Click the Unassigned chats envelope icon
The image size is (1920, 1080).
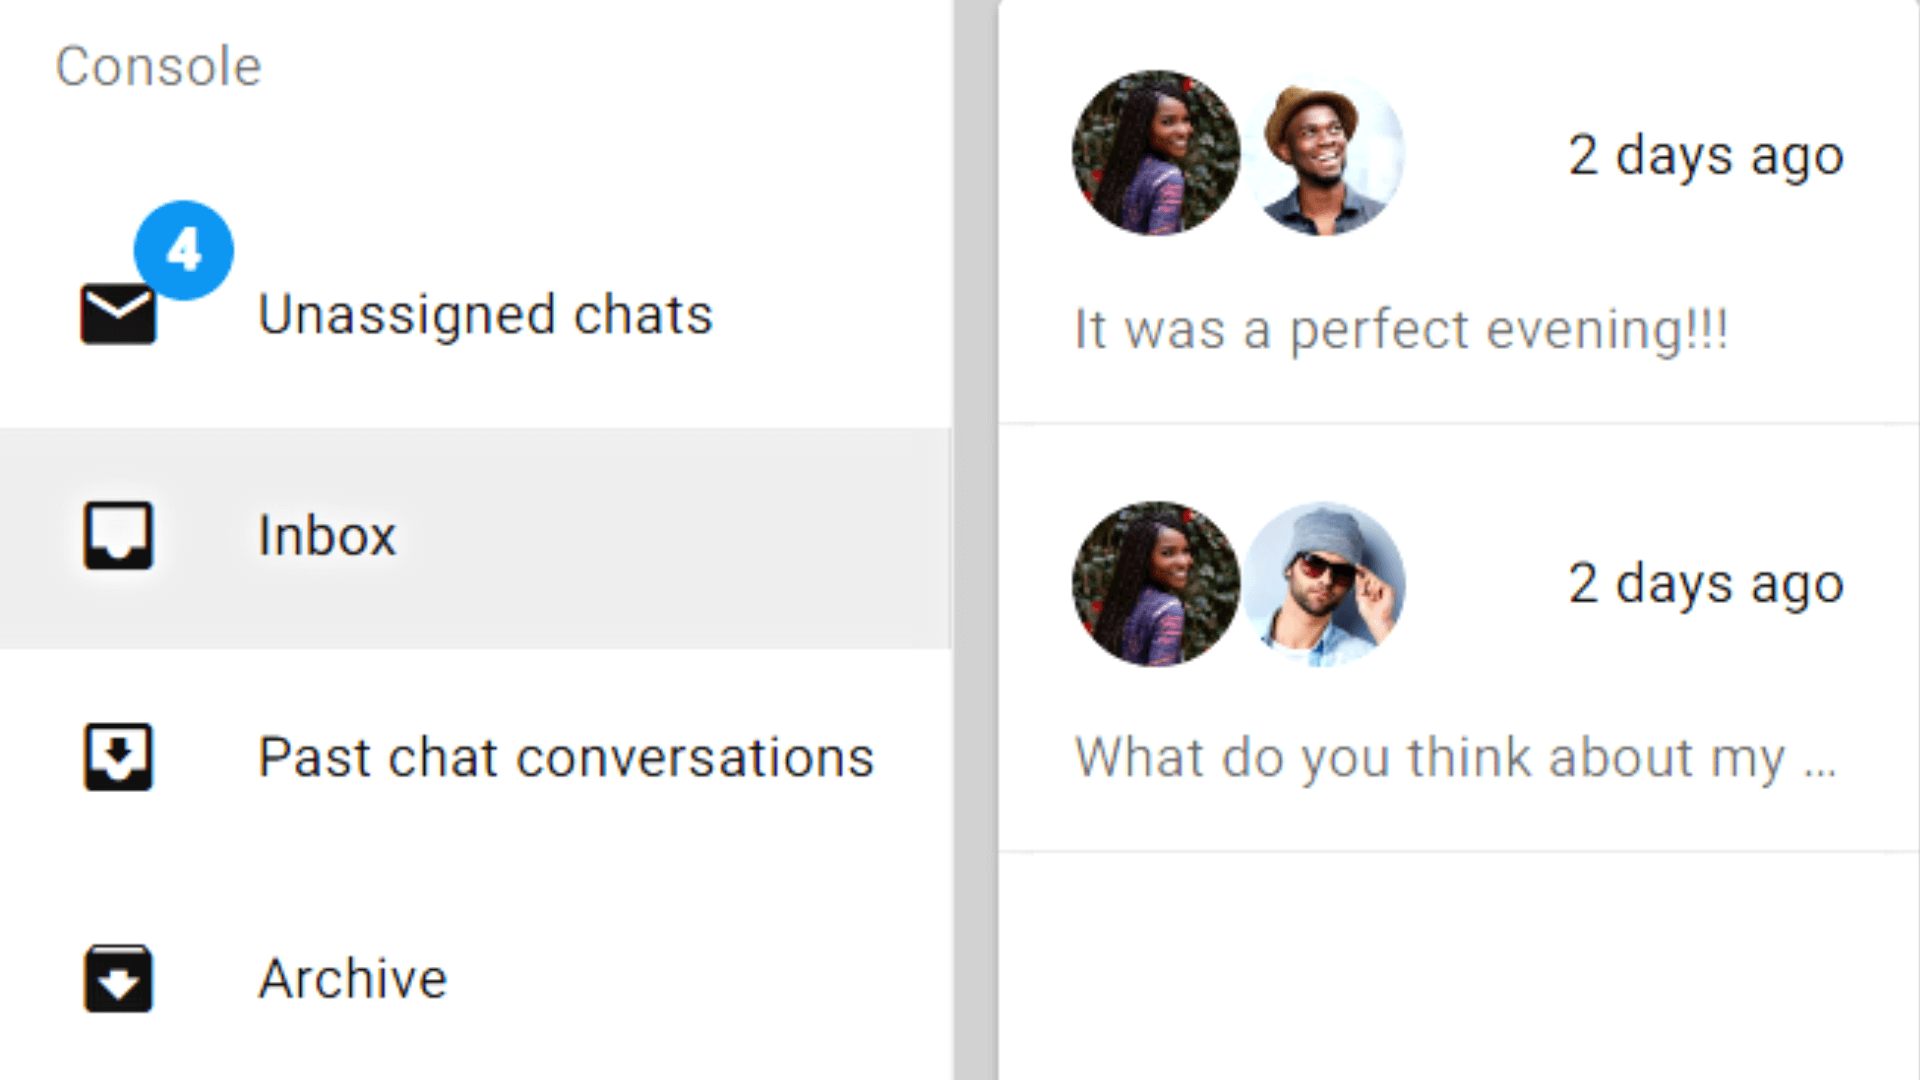click(118, 315)
